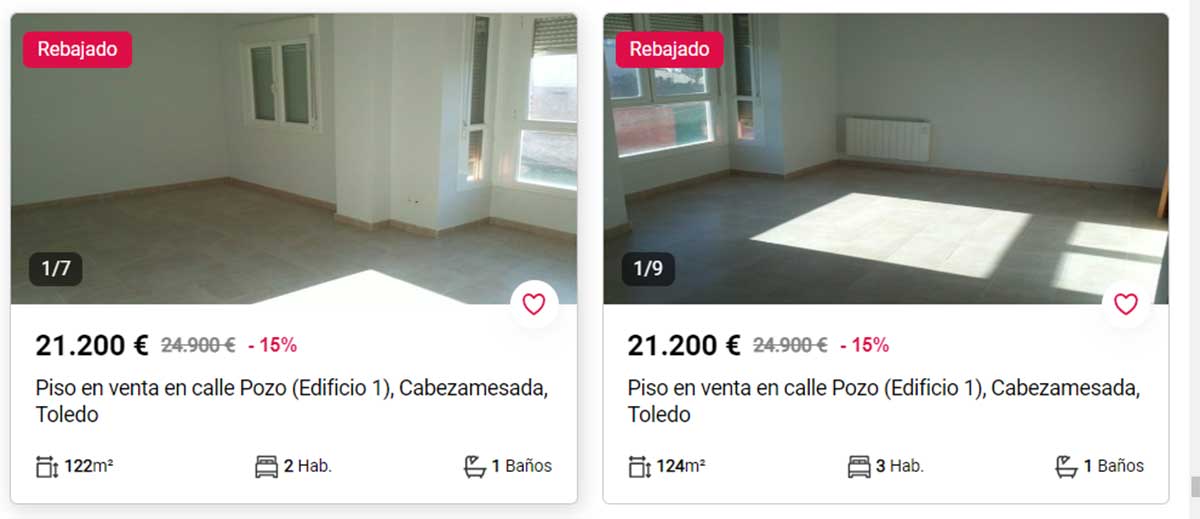The height and width of the screenshot is (519, 1200).
Task: Favorite the 124m² flat with heart icon
Action: click(x=1126, y=304)
